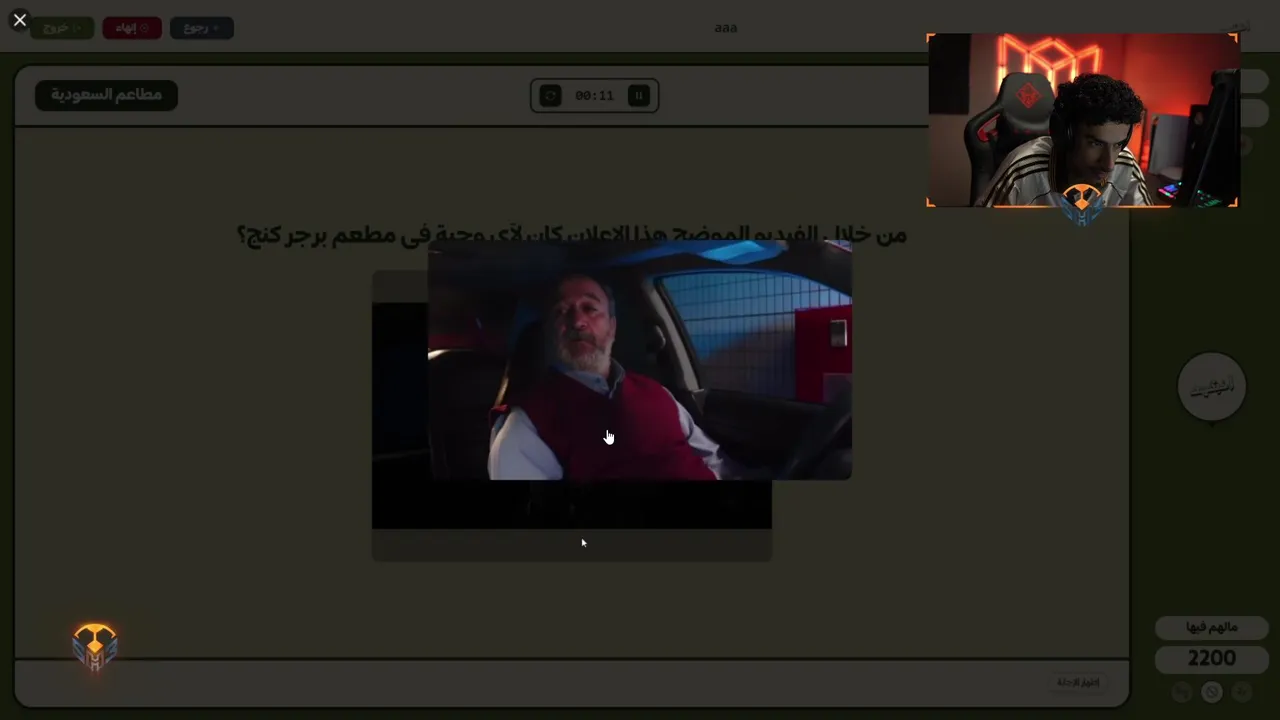This screenshot has height=720, width=1280.
Task: Click the خروج exit button
Action: point(62,28)
